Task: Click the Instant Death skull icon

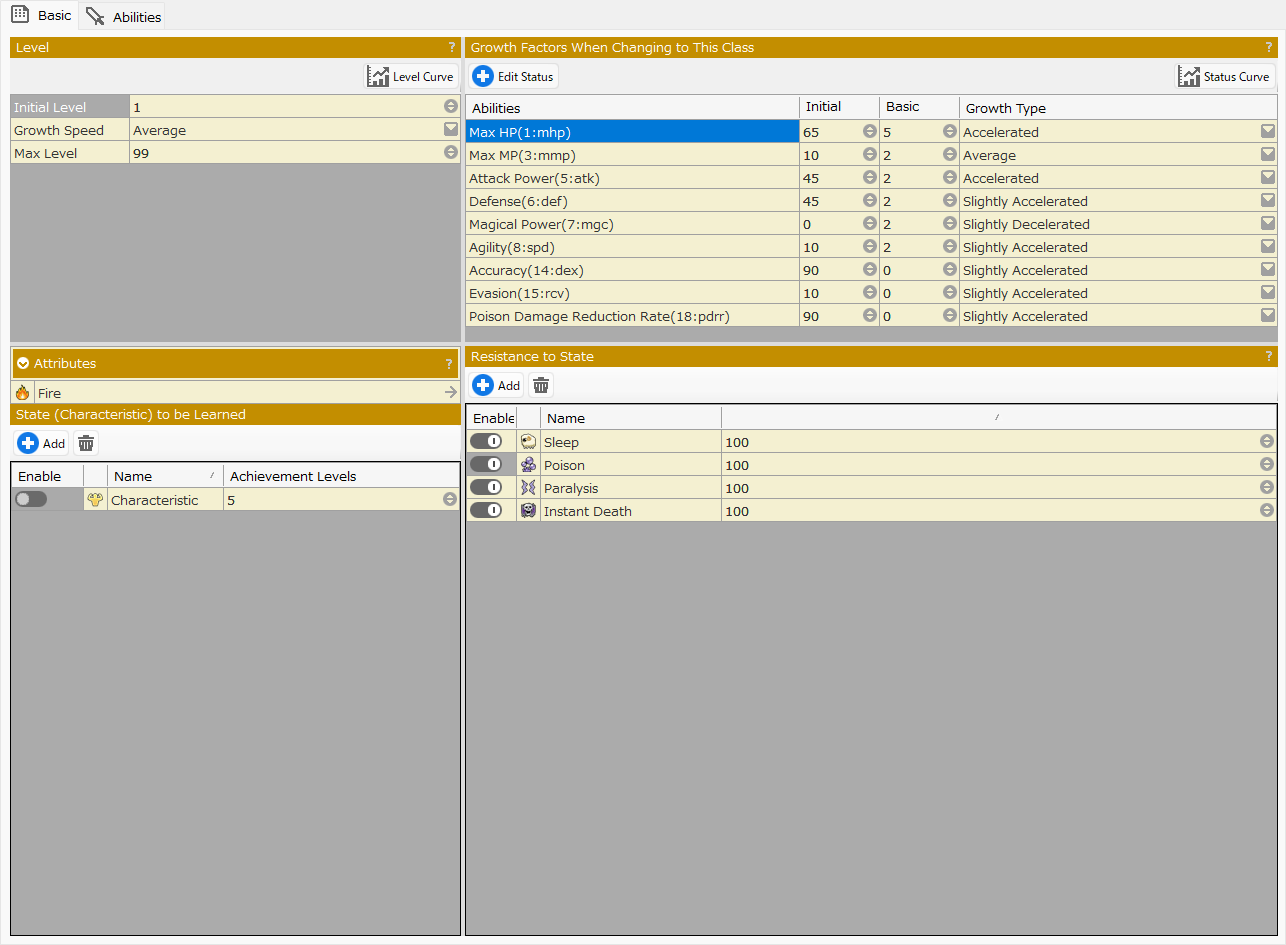Action: [529, 511]
